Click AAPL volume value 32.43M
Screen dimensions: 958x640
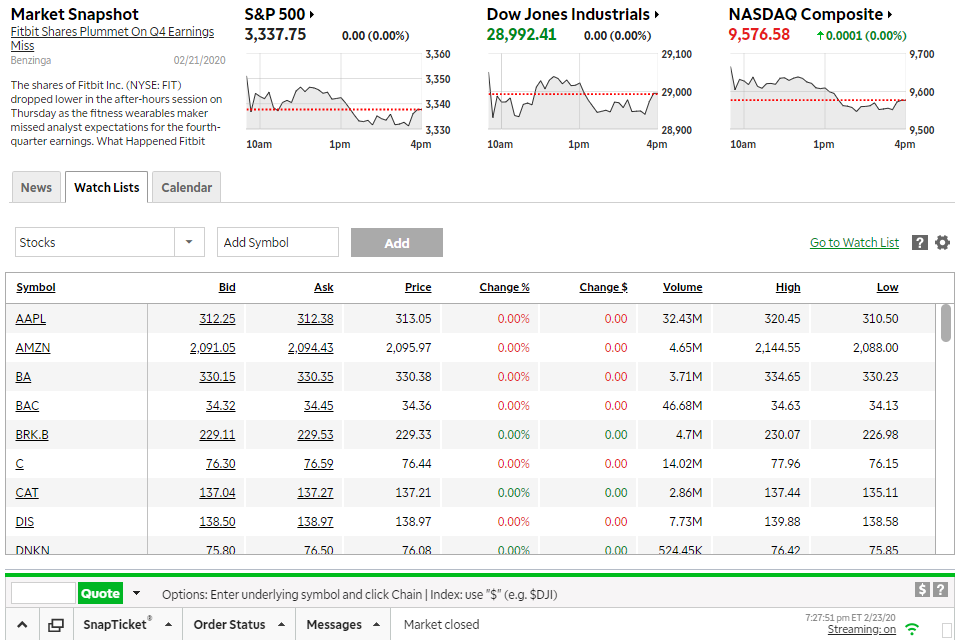click(682, 319)
